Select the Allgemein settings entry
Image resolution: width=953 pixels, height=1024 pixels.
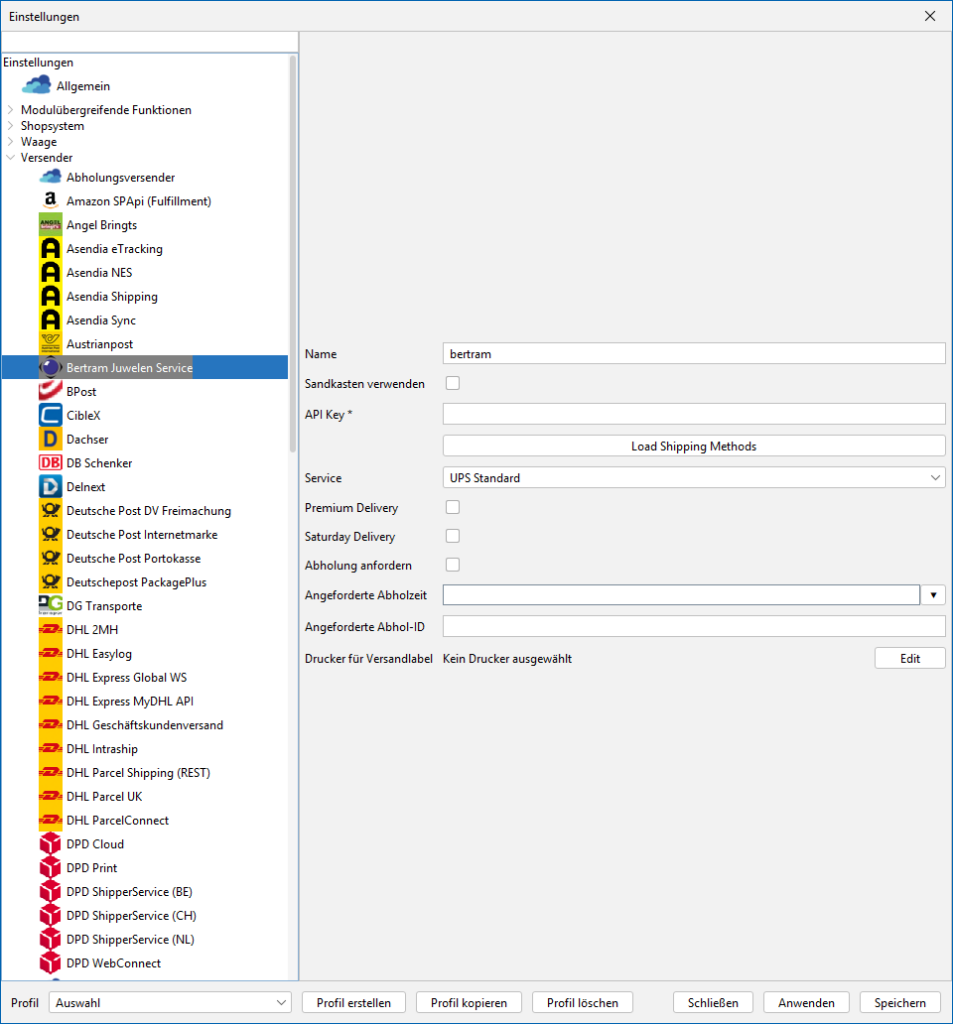[x=83, y=86]
